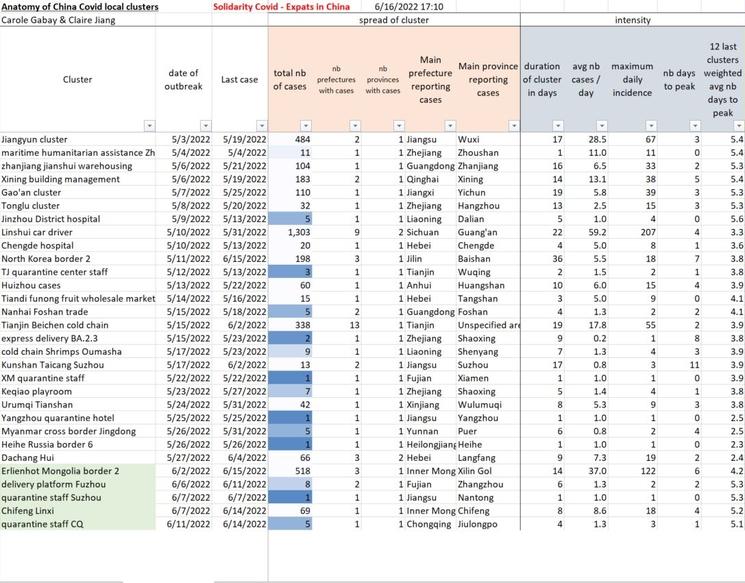
Task: Open avg nb cases per day filter
Action: coord(603,126)
